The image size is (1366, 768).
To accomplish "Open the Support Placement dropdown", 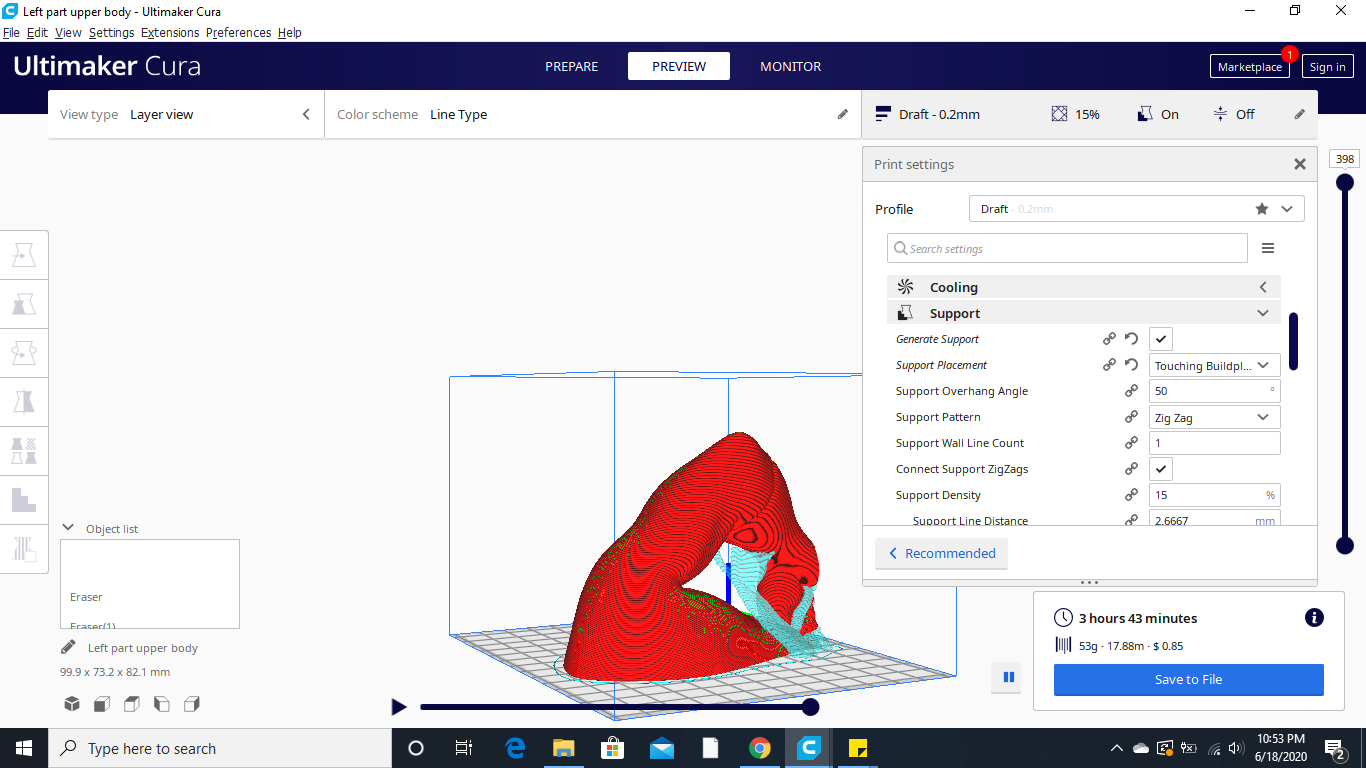I will pos(1214,365).
